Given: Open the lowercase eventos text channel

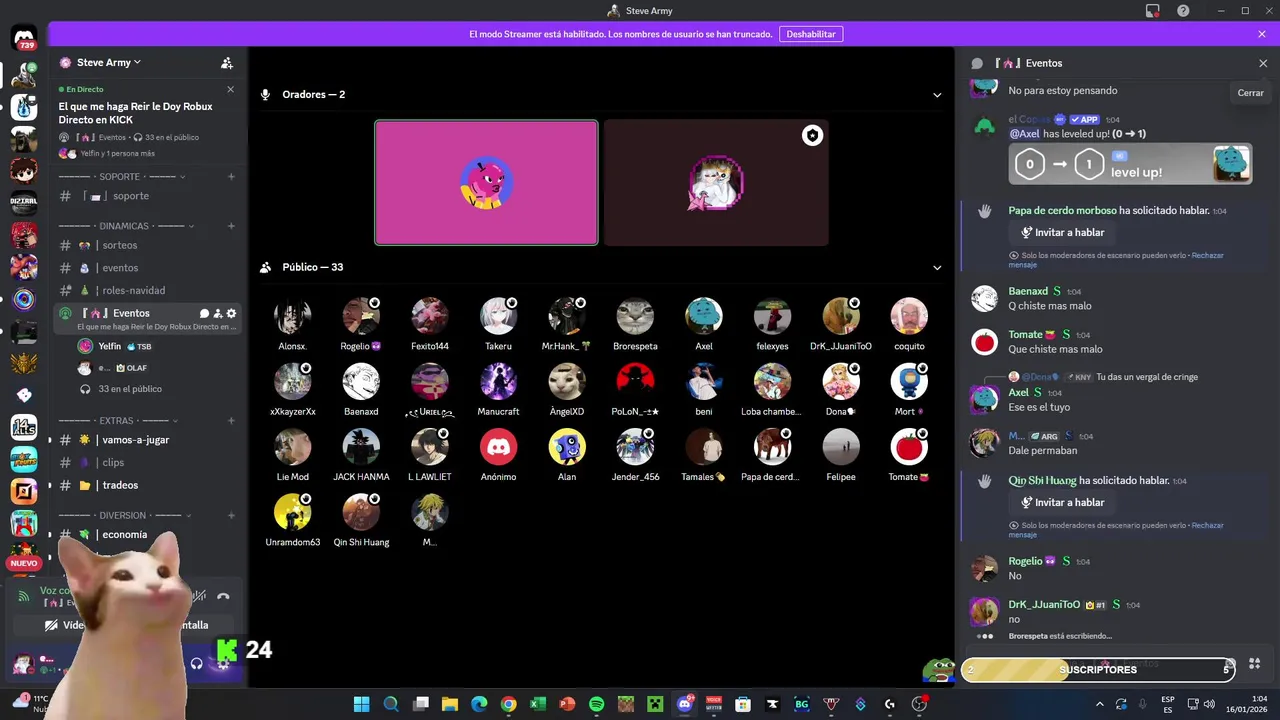Looking at the screenshot, I should coord(148,268).
